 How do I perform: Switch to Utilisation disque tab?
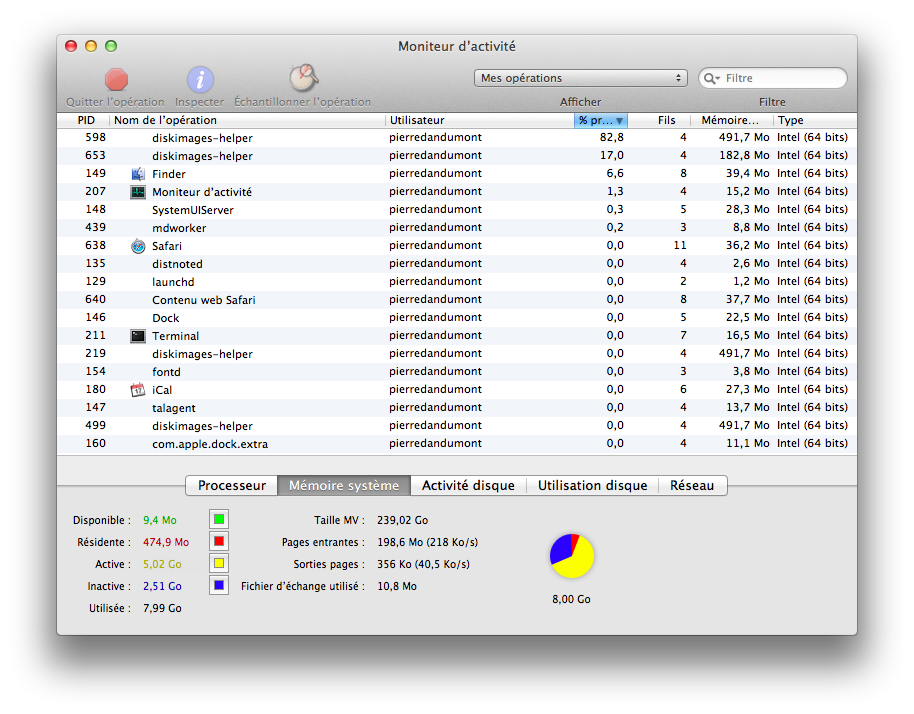[x=592, y=486]
